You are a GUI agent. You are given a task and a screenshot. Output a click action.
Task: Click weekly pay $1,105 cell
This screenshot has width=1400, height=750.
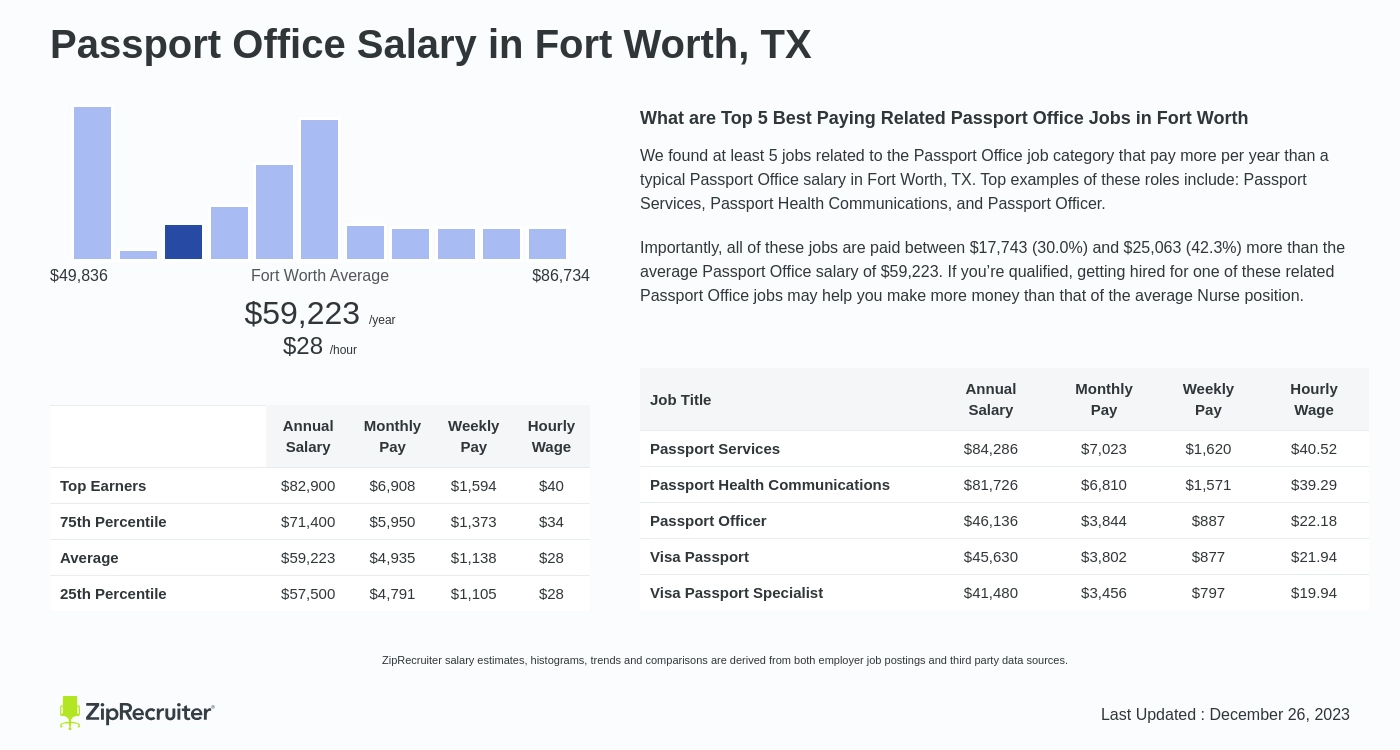point(473,594)
